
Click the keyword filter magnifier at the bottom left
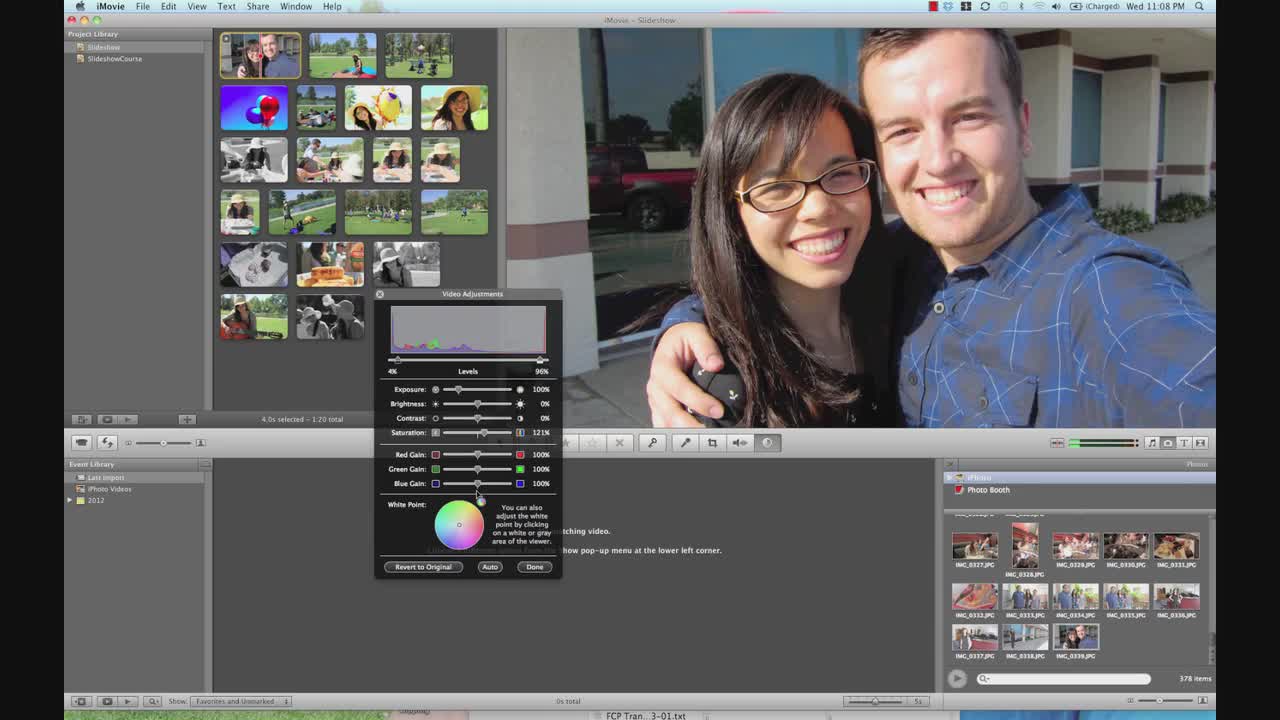[152, 701]
